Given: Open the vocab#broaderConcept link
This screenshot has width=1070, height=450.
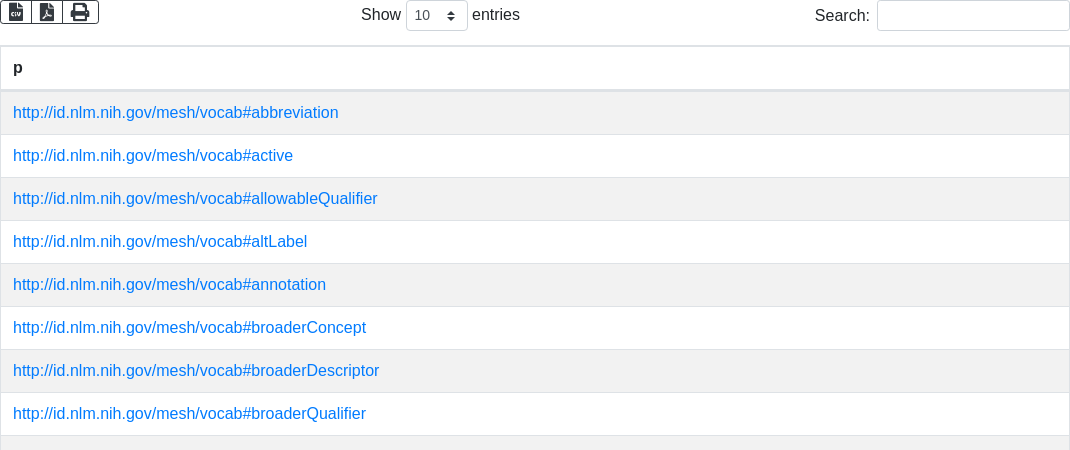Looking at the screenshot, I should (x=189, y=328).
